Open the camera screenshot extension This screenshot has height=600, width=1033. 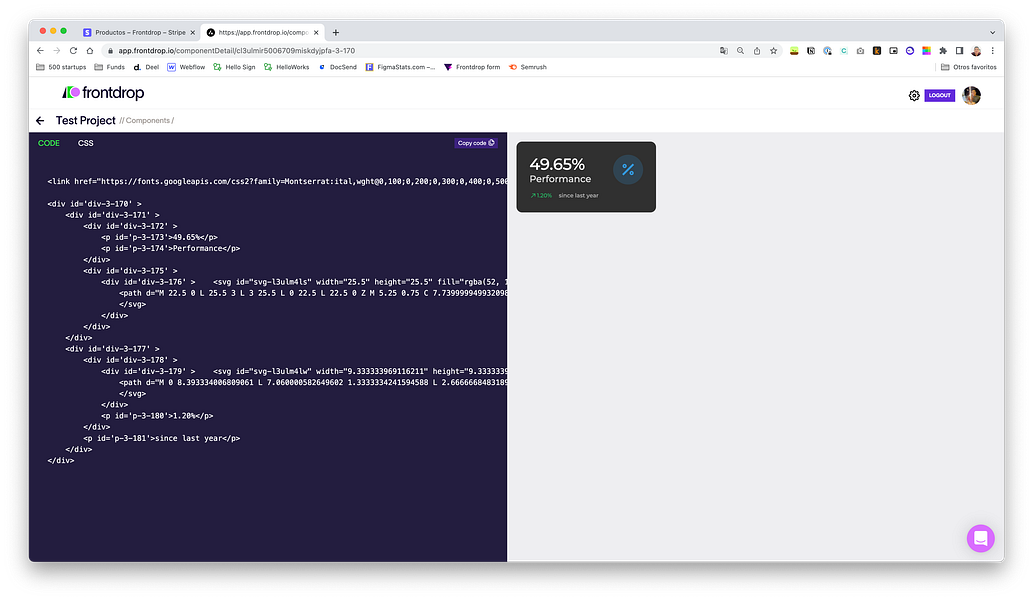[860, 51]
